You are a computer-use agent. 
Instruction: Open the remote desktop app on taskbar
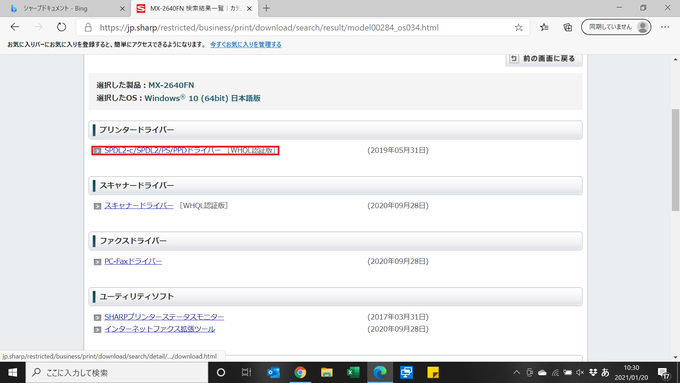[x=406, y=373]
